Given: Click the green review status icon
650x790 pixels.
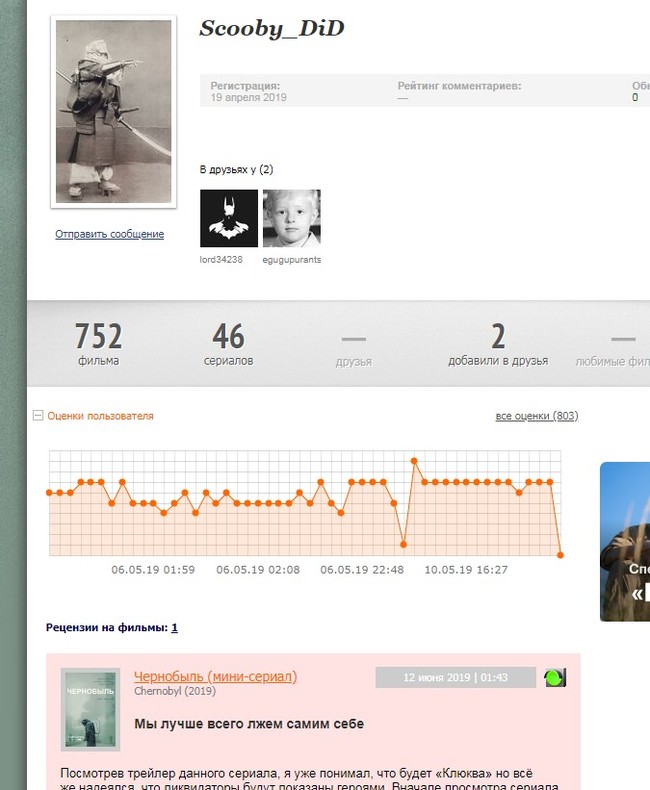Looking at the screenshot, I should (554, 678).
